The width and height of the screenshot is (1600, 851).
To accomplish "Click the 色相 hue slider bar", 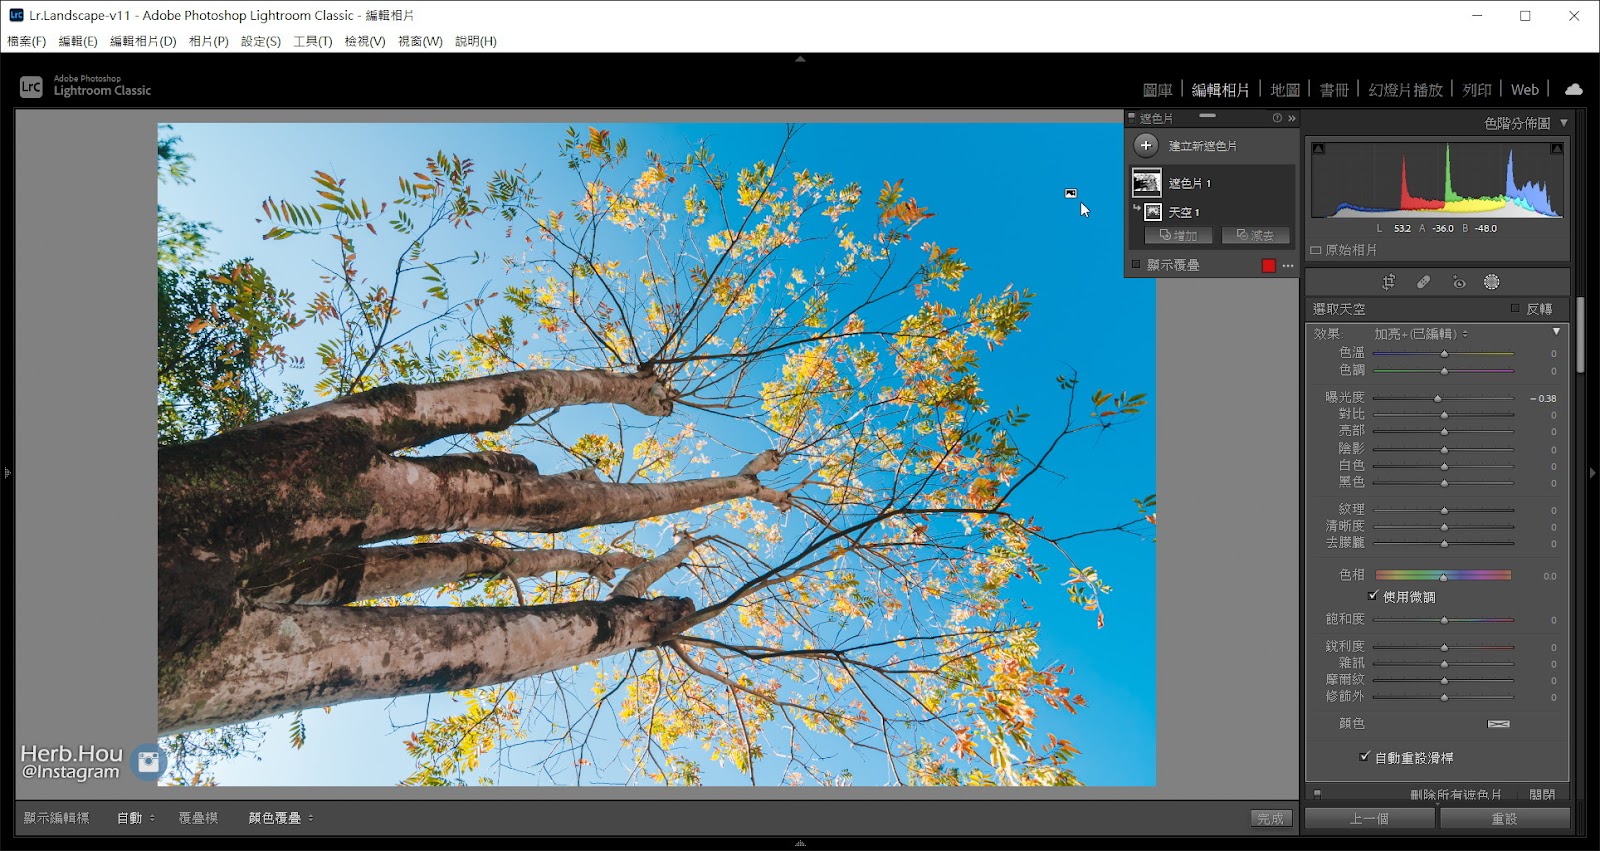I will 1443,575.
